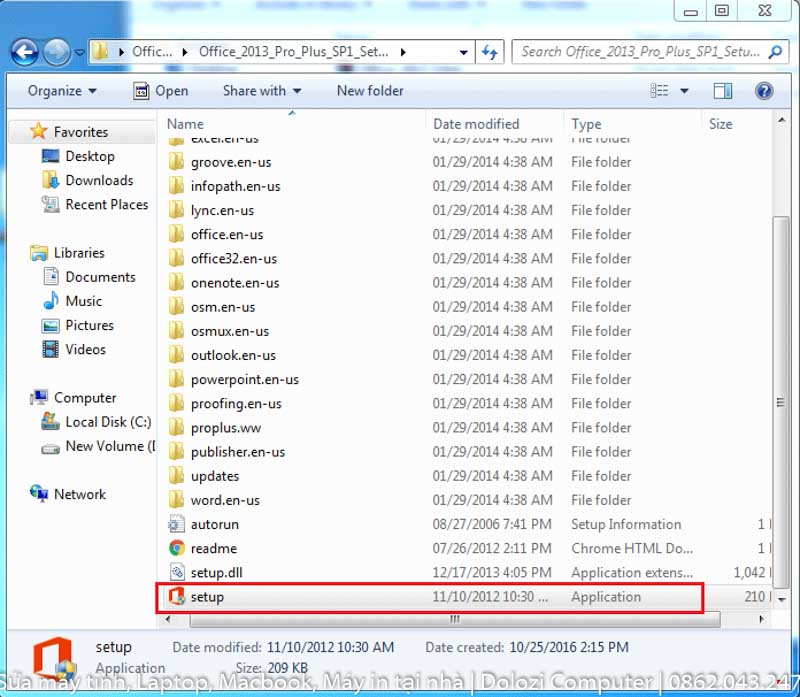
Task: Open the readme Chrome HTML document
Action: tap(213, 548)
